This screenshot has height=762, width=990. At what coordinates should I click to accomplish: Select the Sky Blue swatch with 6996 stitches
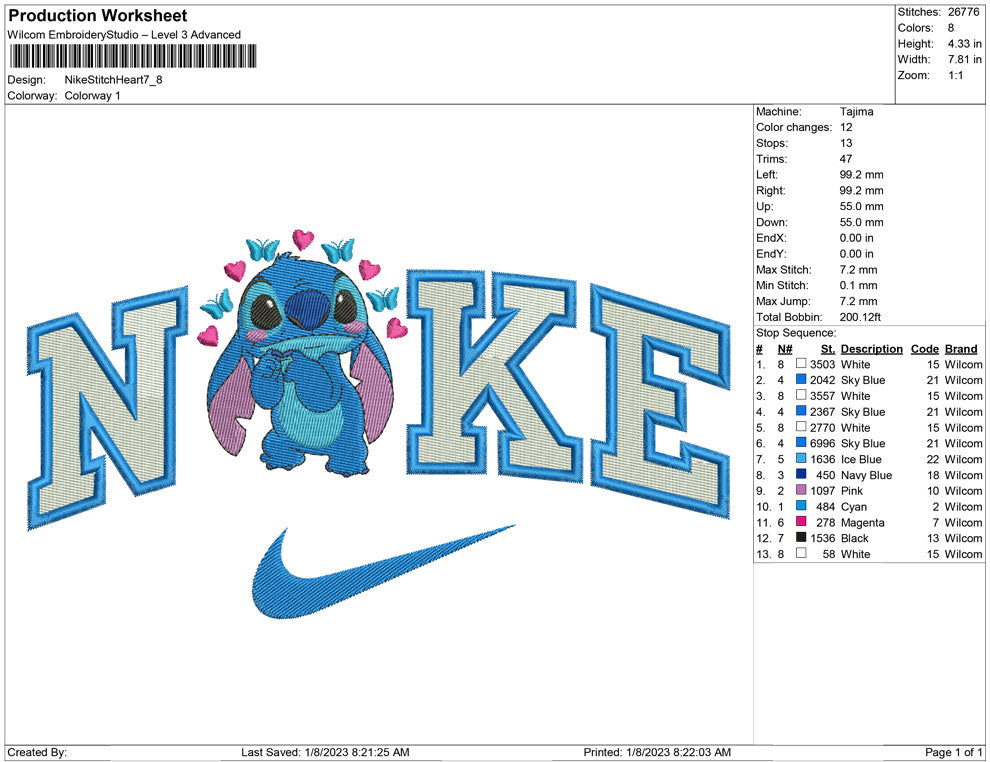[801, 443]
